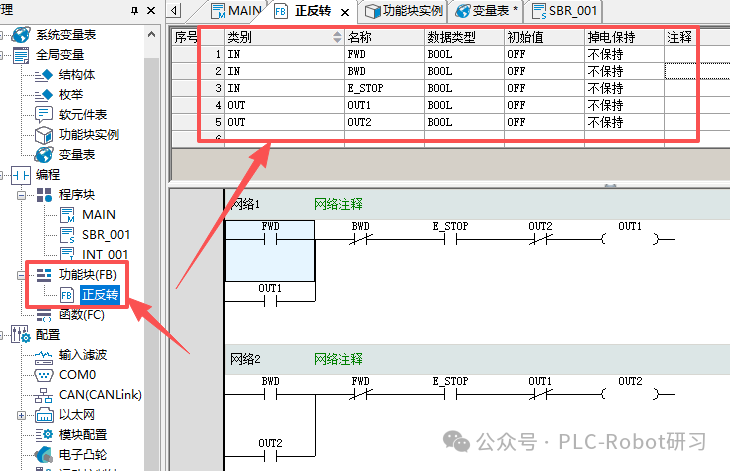Click the CAN(CANLink) network icon

point(44,396)
